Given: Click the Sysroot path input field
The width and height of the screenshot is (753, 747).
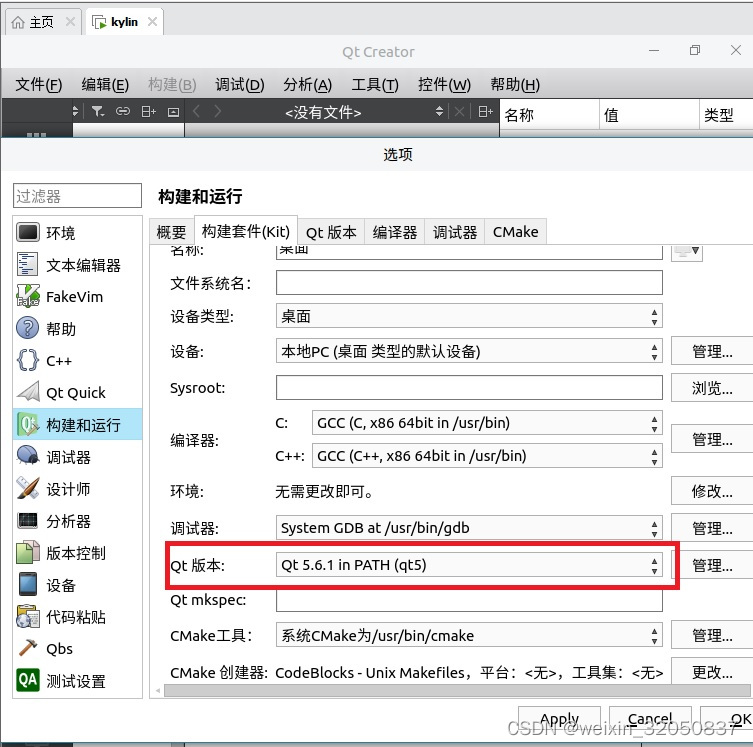Looking at the screenshot, I should (469, 387).
